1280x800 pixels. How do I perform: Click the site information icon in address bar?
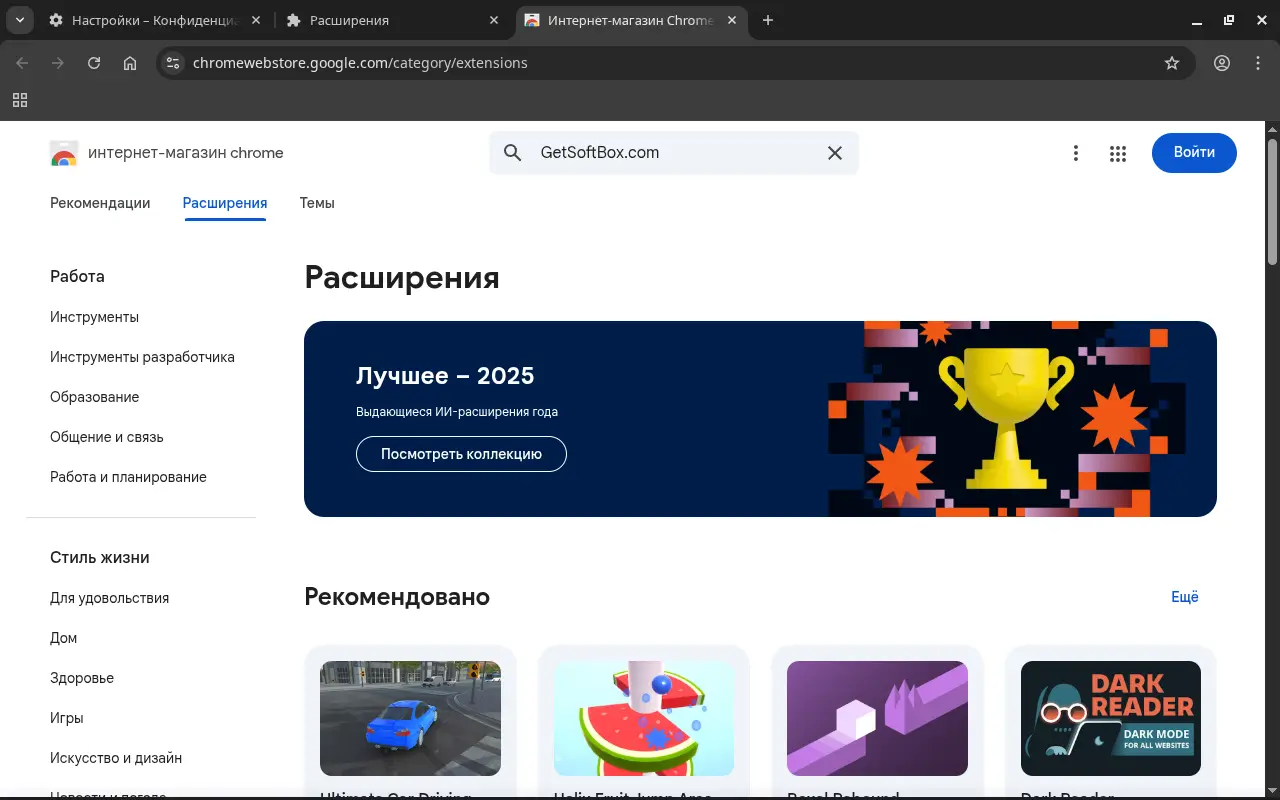click(x=173, y=63)
